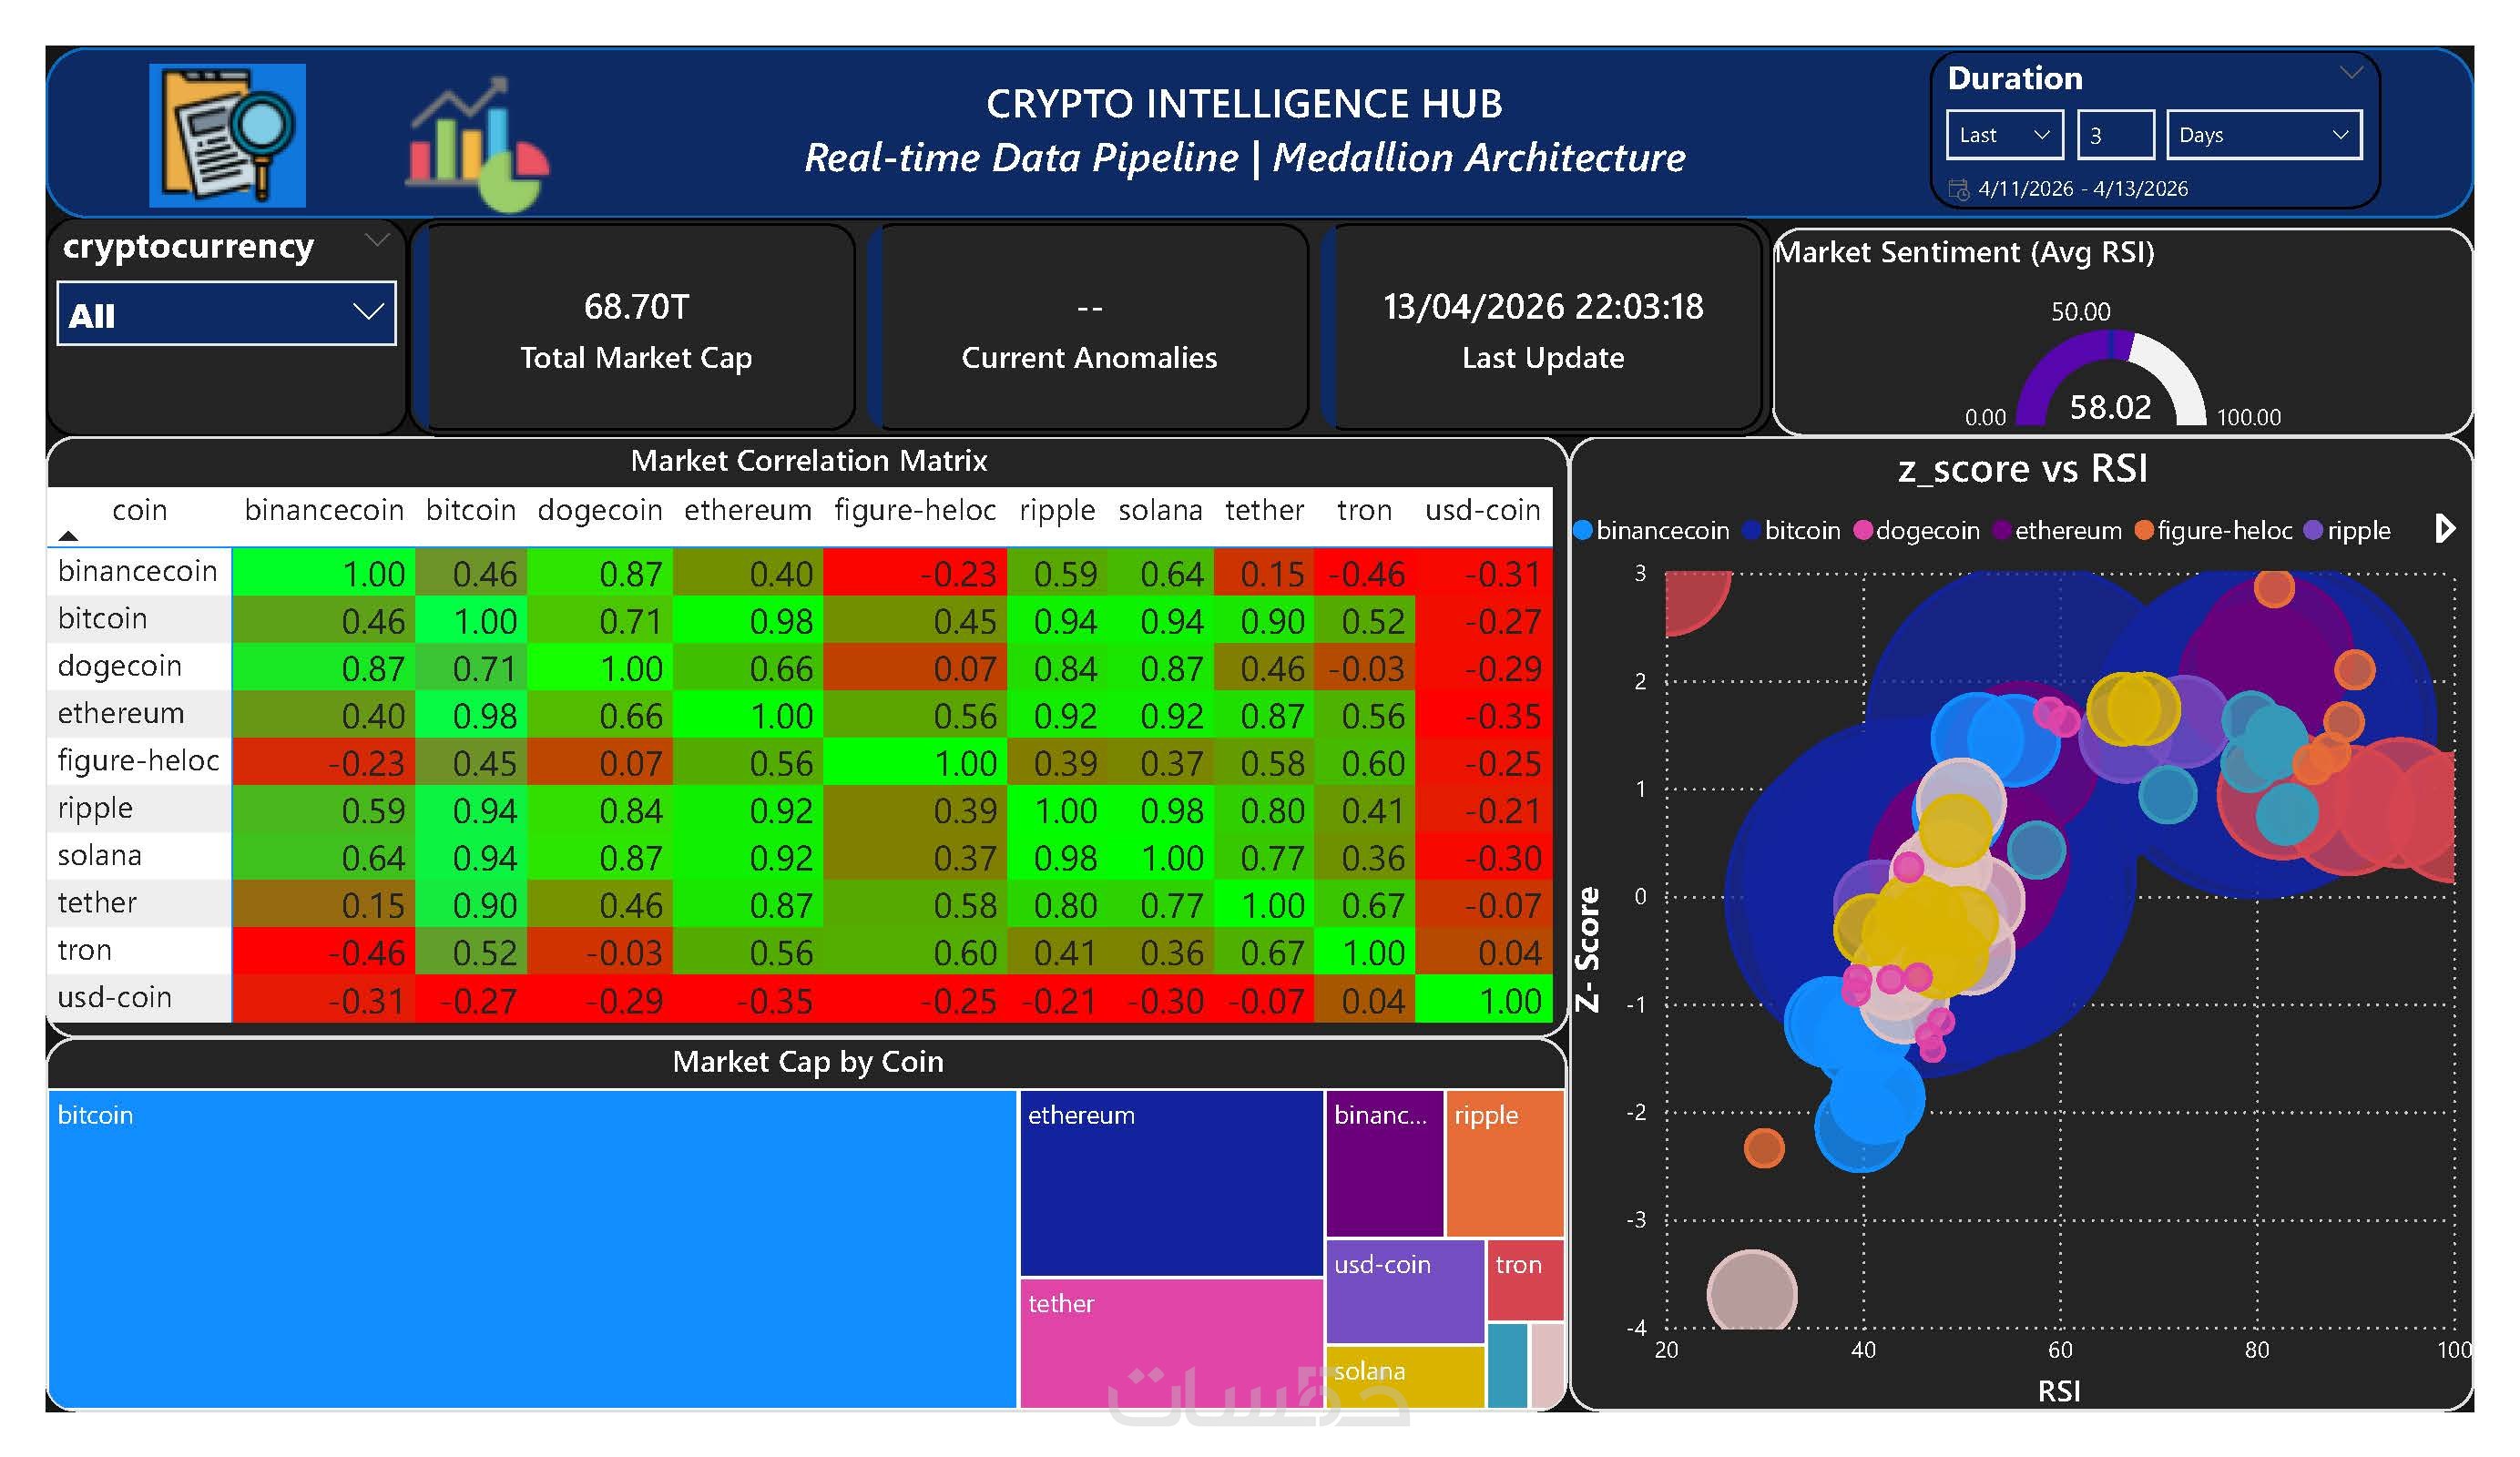Select the bitcoin treemap tile

[532, 1248]
